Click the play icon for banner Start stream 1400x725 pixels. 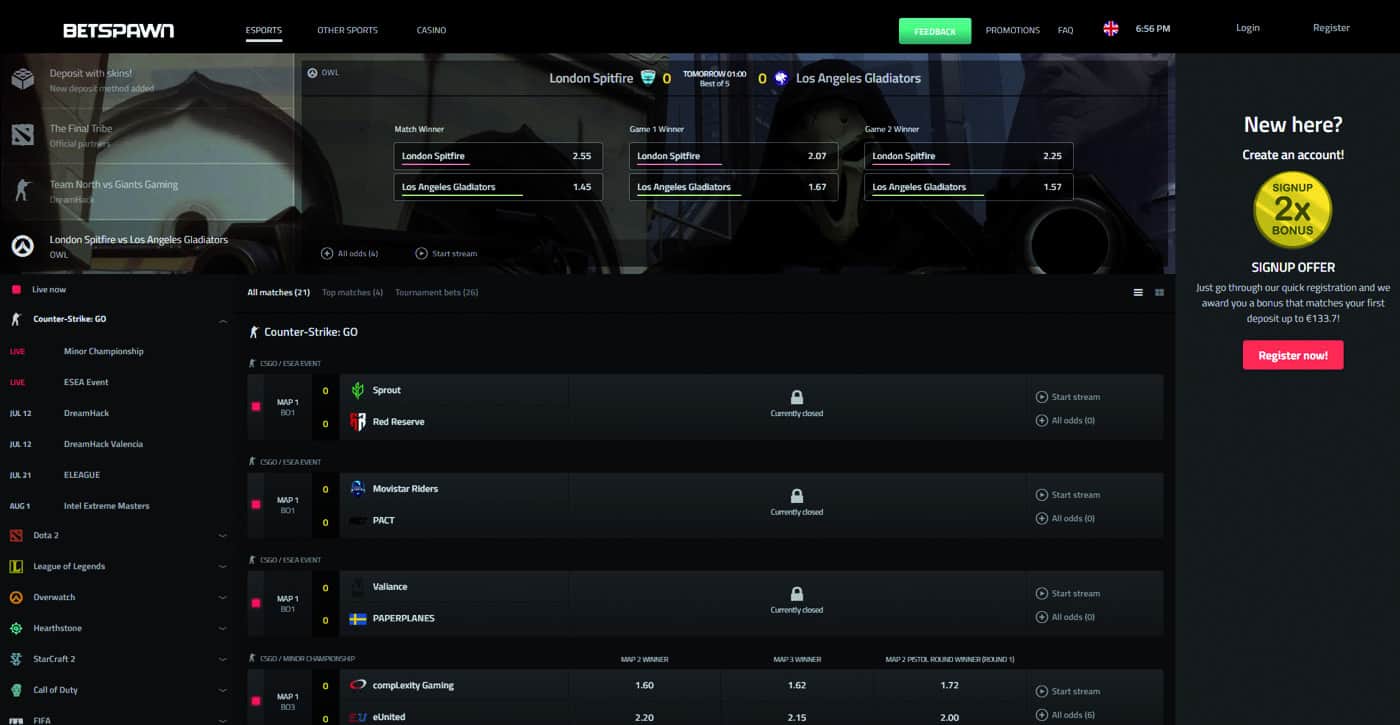pos(421,254)
